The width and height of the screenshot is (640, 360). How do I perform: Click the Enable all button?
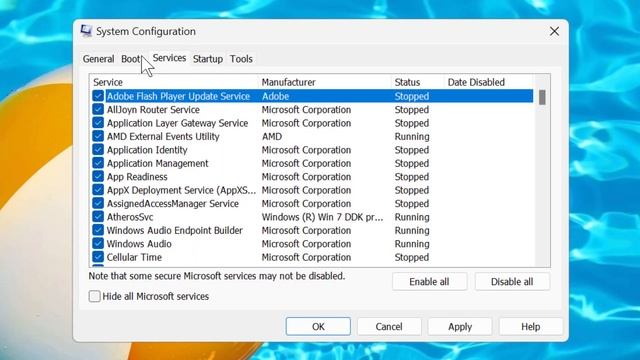click(x=429, y=282)
